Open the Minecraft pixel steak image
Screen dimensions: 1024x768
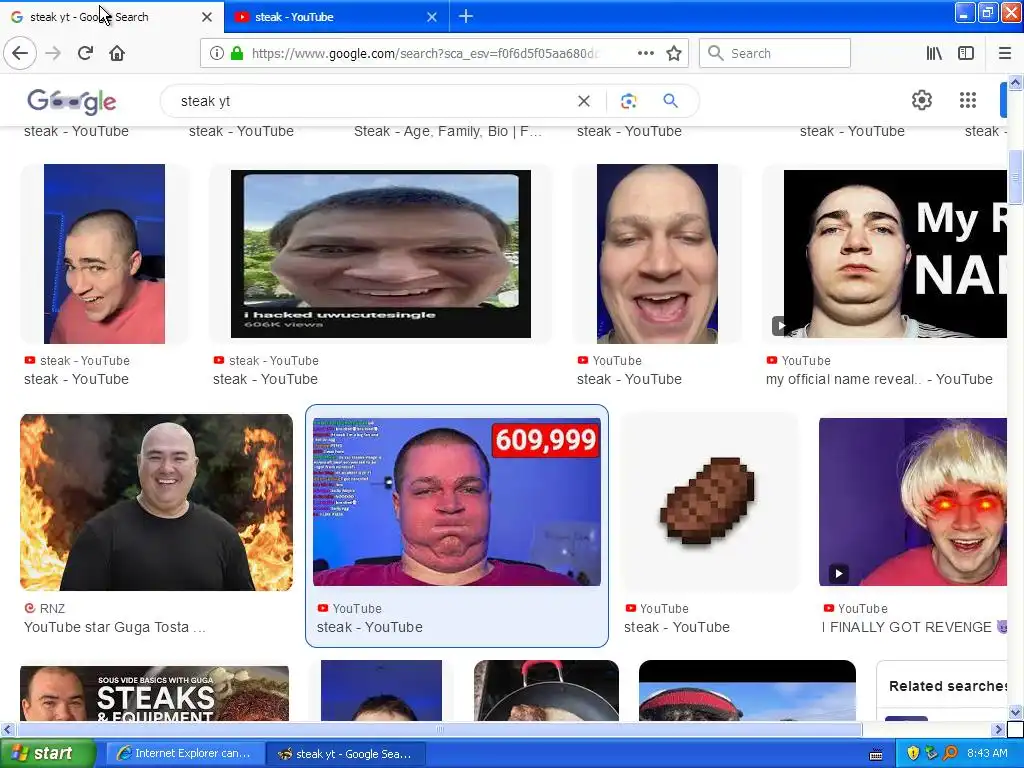(x=709, y=500)
